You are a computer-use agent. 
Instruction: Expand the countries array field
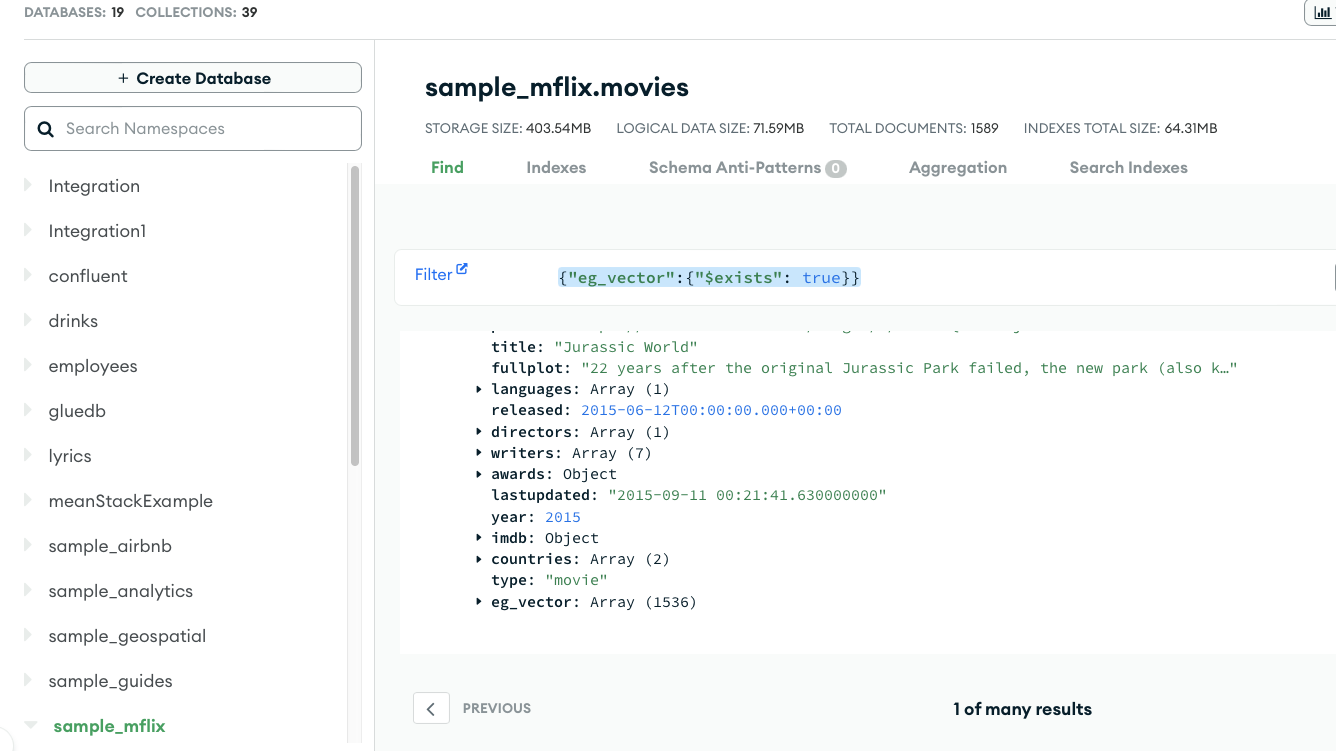click(x=480, y=559)
